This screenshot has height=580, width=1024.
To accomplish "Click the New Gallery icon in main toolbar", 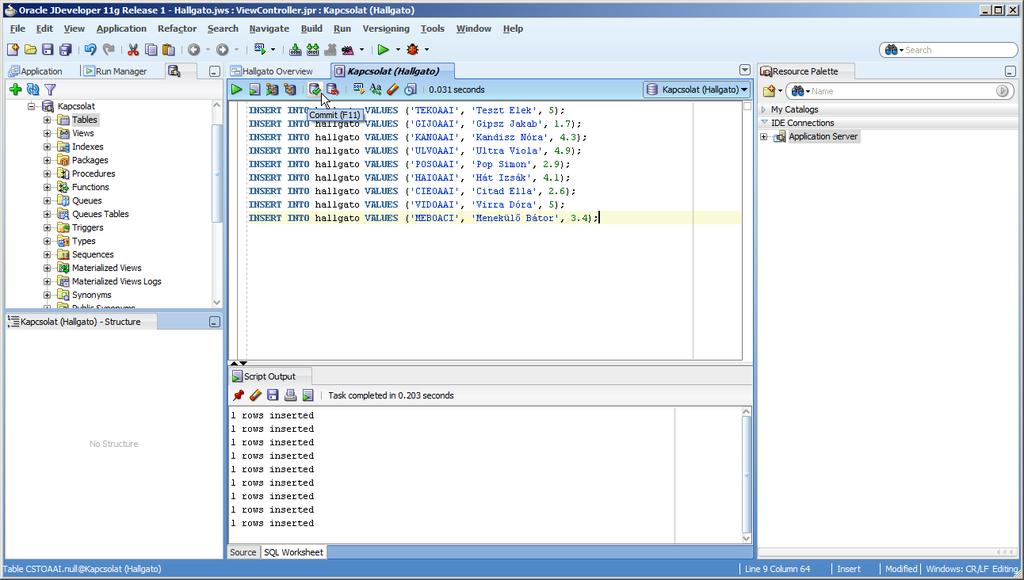I will click(12, 50).
